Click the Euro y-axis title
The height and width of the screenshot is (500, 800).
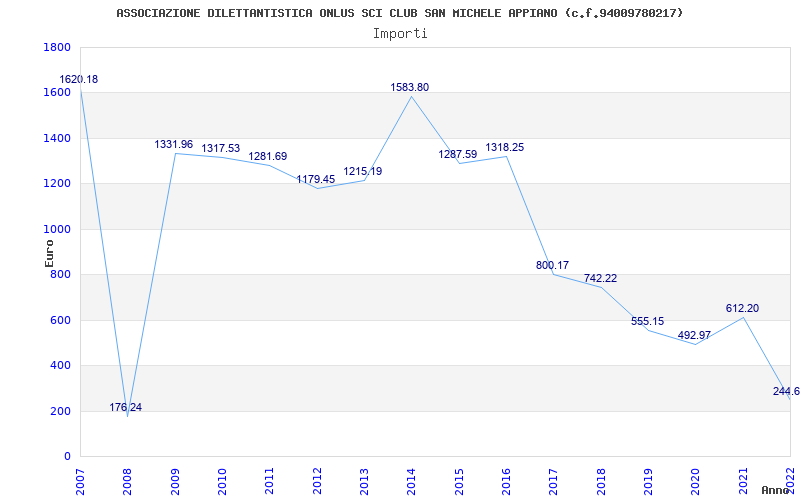(x=49, y=254)
